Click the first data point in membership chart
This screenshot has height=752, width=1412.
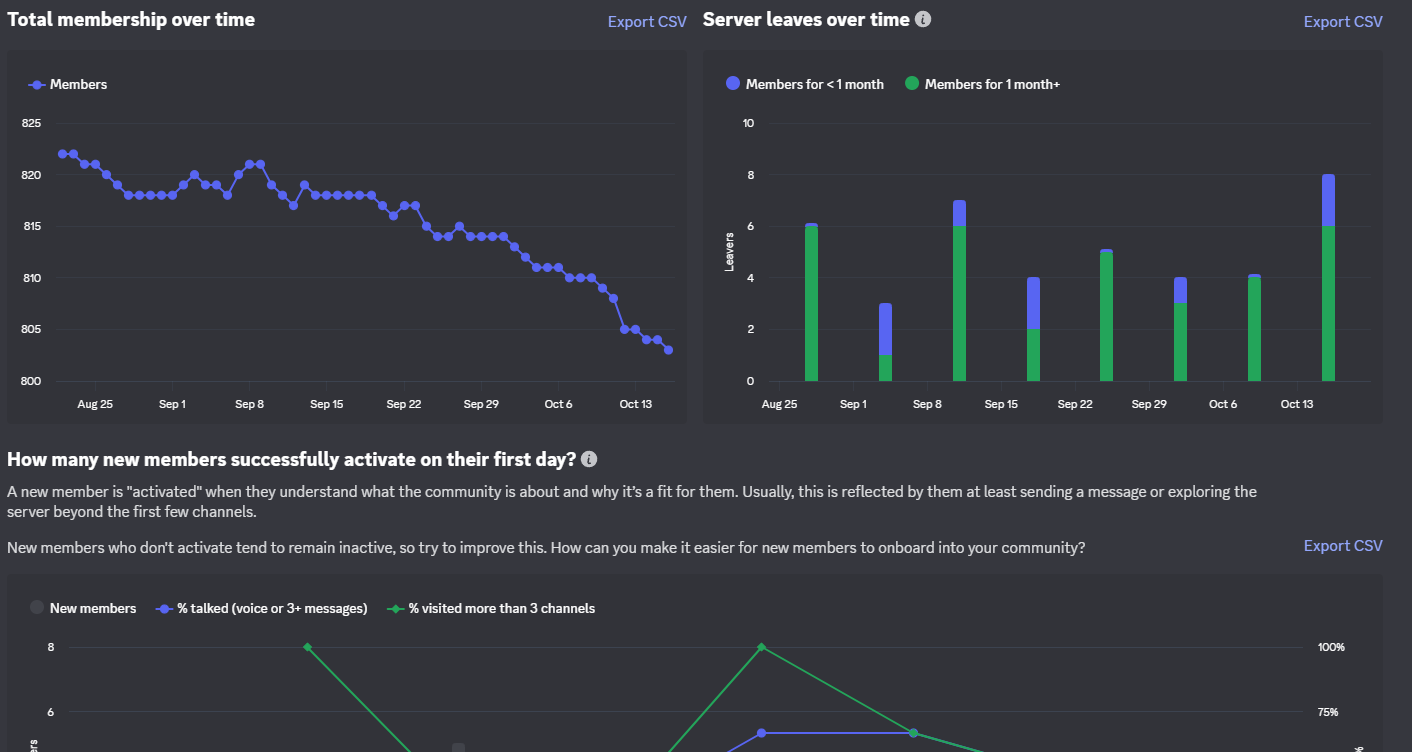click(62, 154)
